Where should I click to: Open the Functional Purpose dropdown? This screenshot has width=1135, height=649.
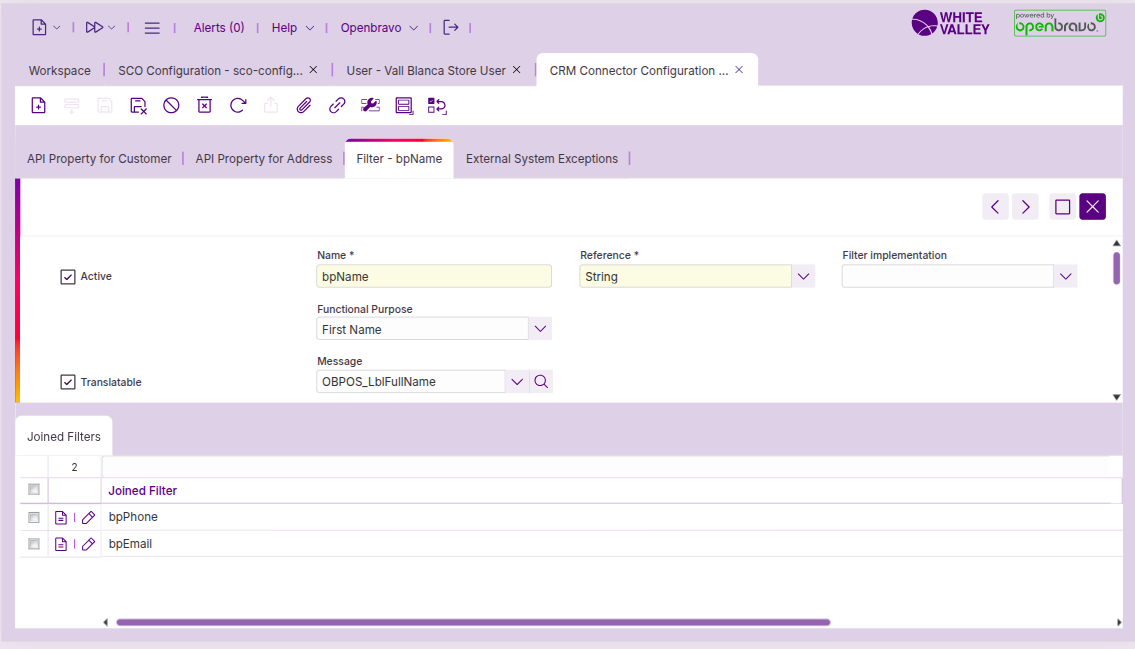pyautogui.click(x=540, y=329)
